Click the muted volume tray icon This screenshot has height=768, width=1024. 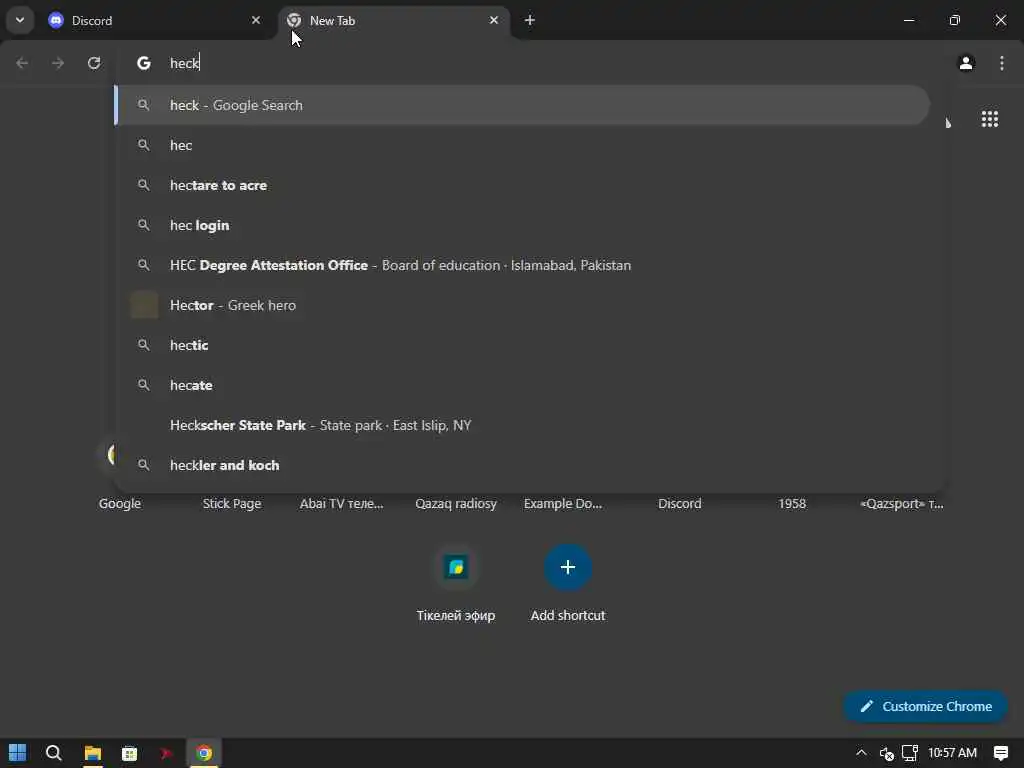click(x=886, y=754)
